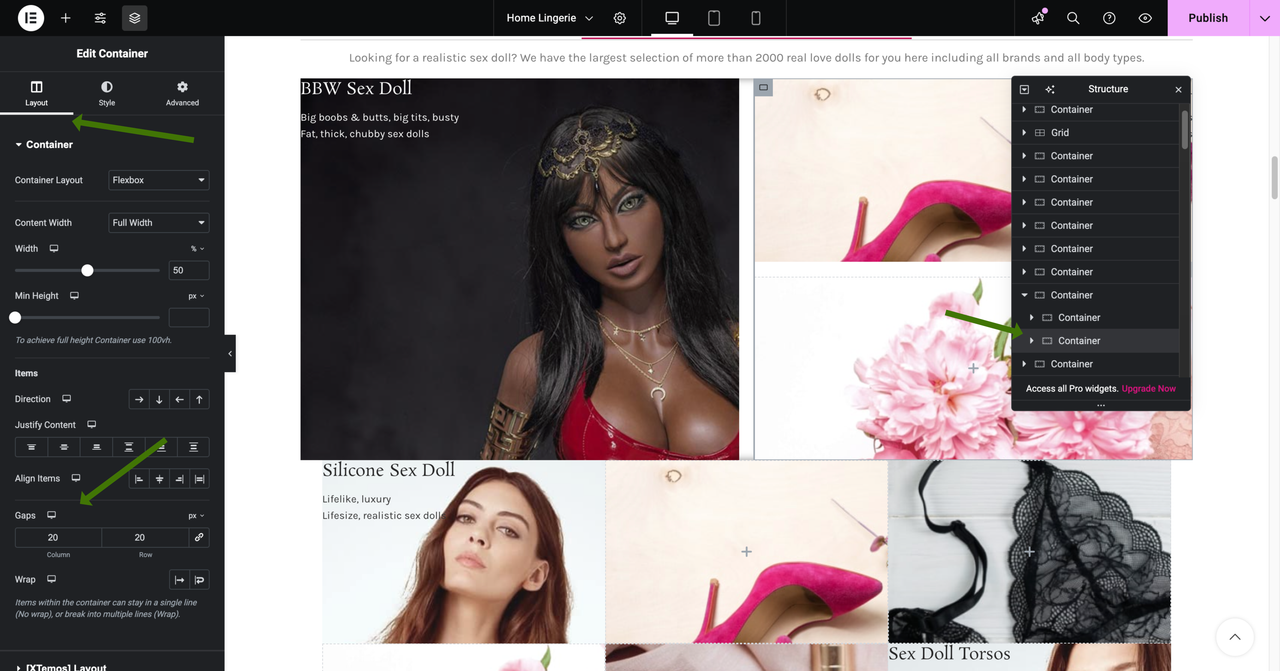The width and height of the screenshot is (1280, 671).
Task: Open the Elementor logo menu
Action: pyautogui.click(x=31, y=18)
